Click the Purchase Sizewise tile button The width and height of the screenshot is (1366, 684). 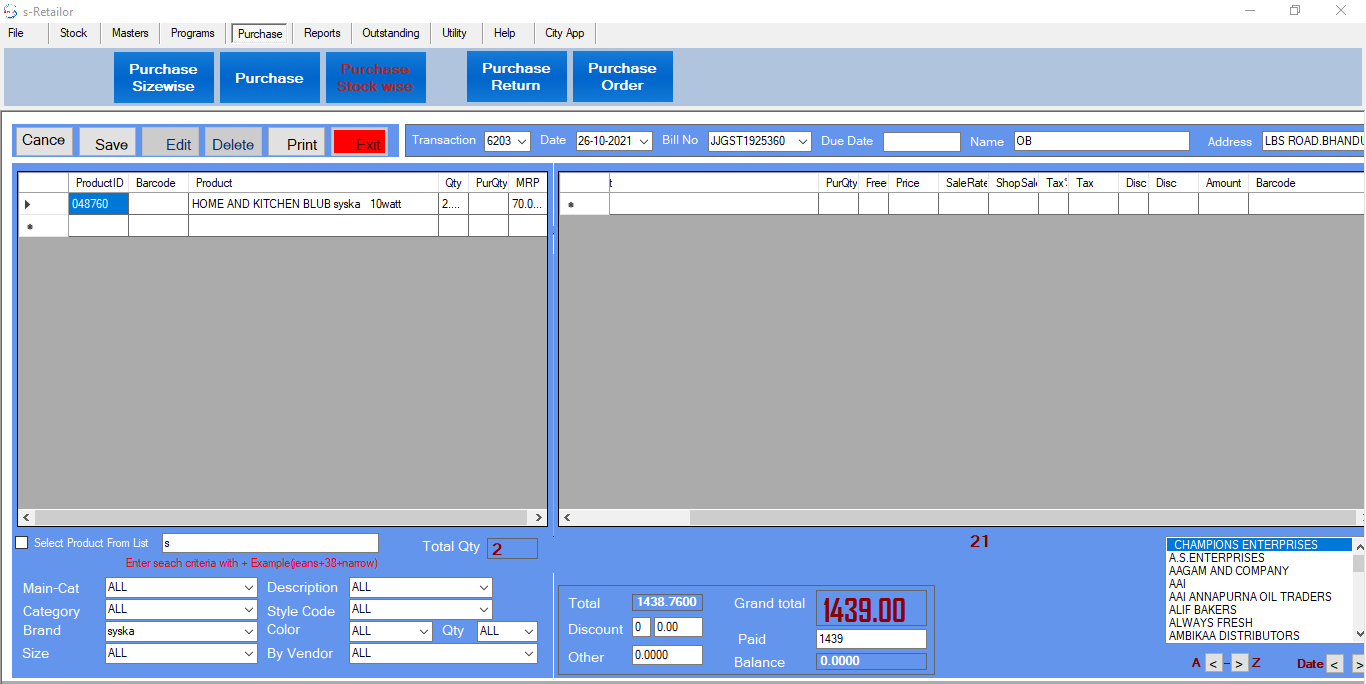(163, 77)
